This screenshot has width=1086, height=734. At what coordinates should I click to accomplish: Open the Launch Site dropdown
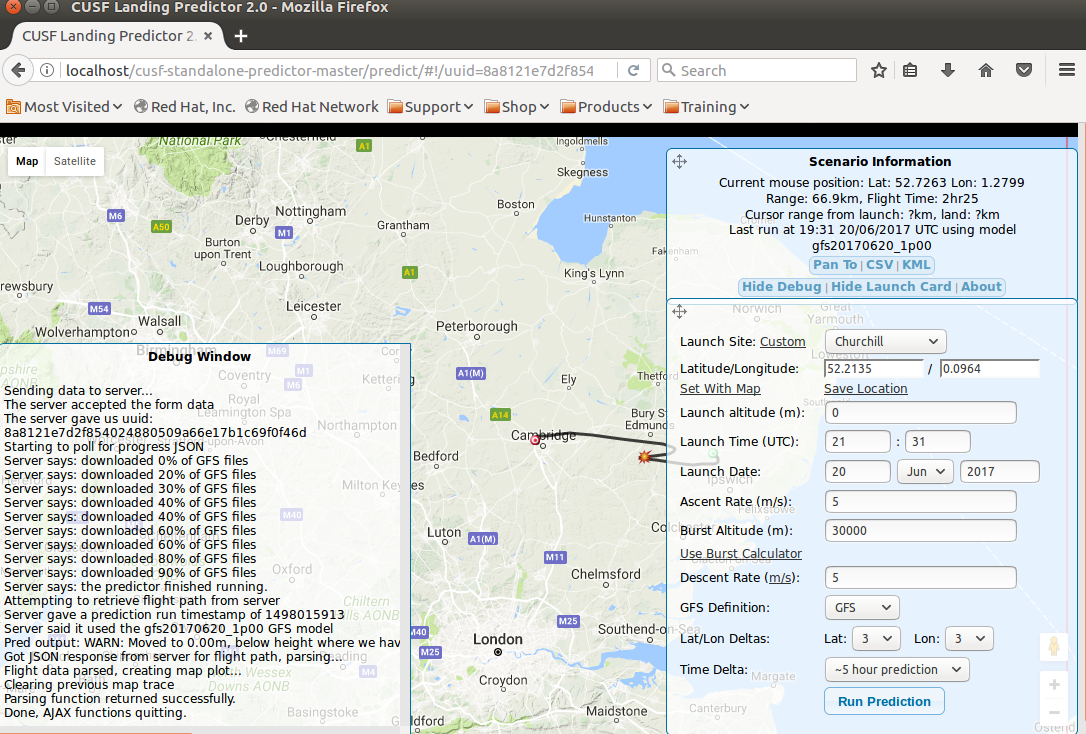[x=885, y=341]
